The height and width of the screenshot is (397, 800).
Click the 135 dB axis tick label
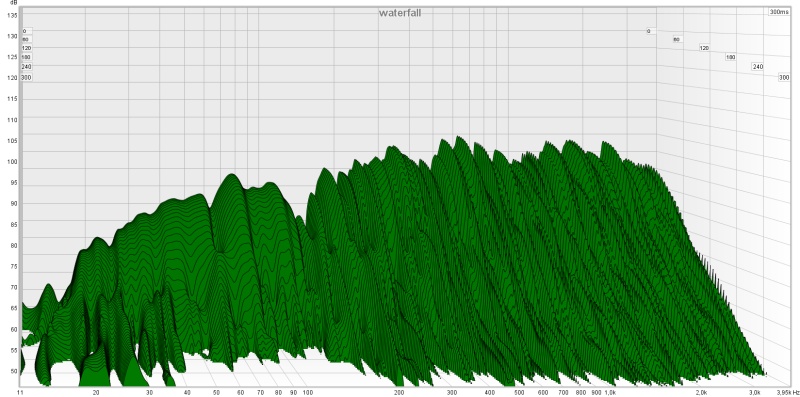[x=12, y=15]
